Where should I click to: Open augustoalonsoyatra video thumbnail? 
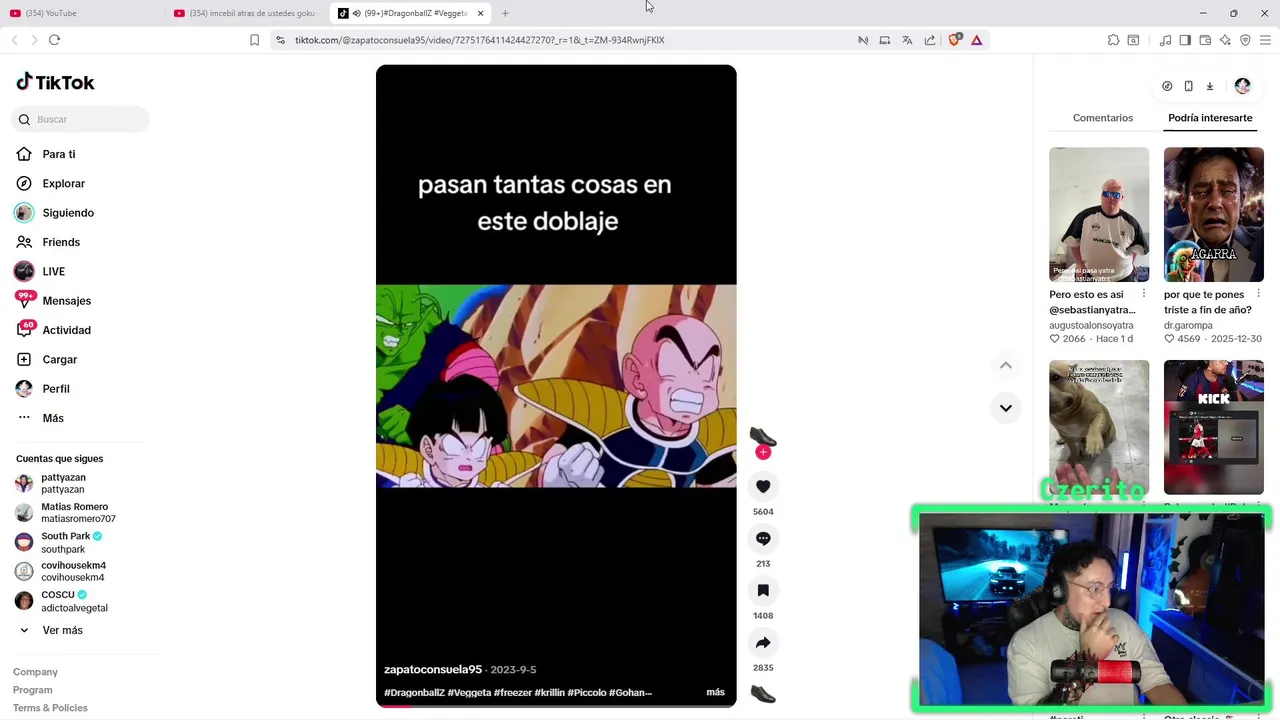point(1099,214)
